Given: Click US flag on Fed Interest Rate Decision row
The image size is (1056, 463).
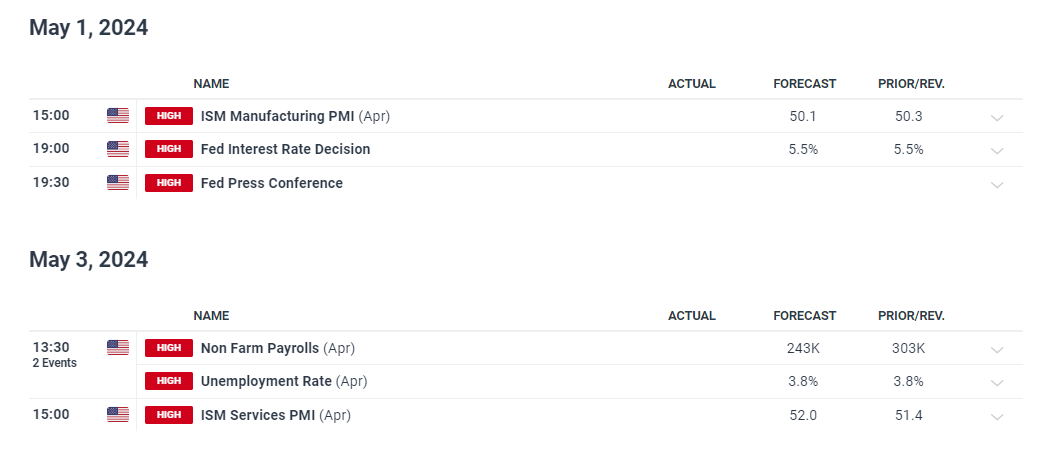Looking at the screenshot, I should coord(117,149).
